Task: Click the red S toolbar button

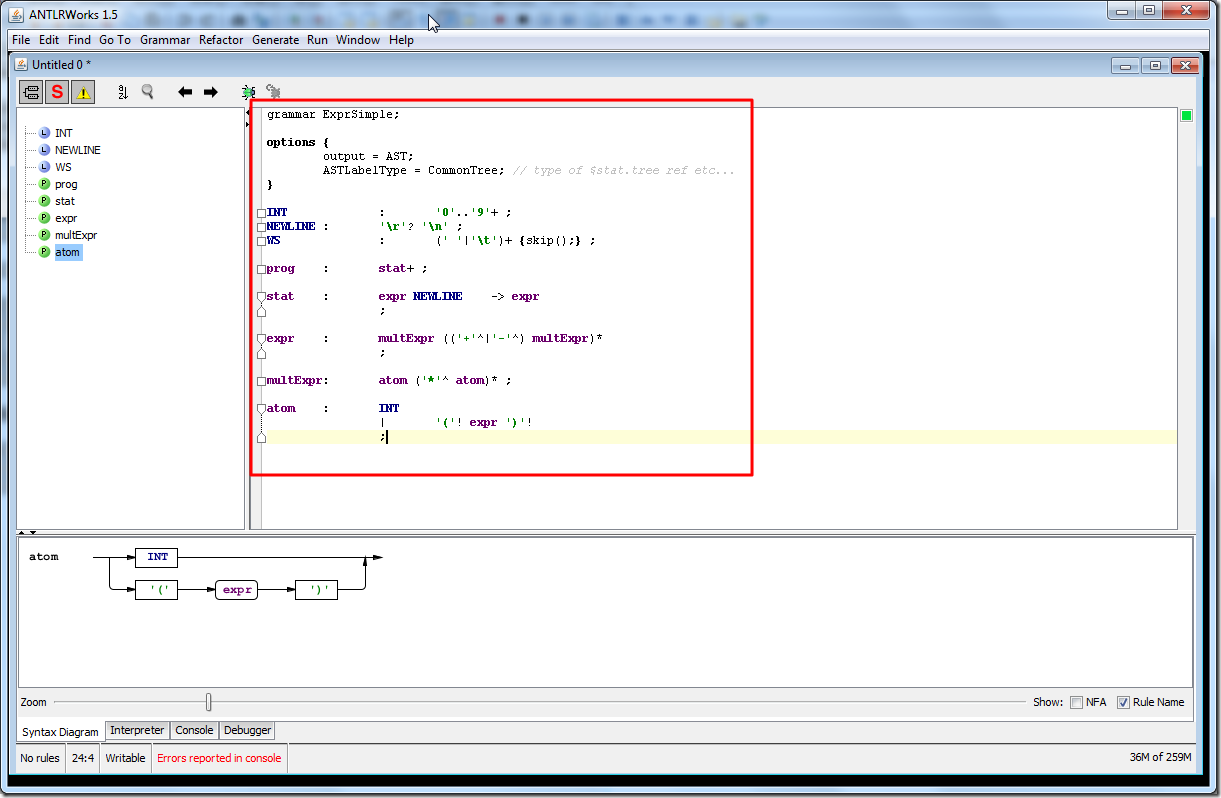Action: (x=57, y=92)
